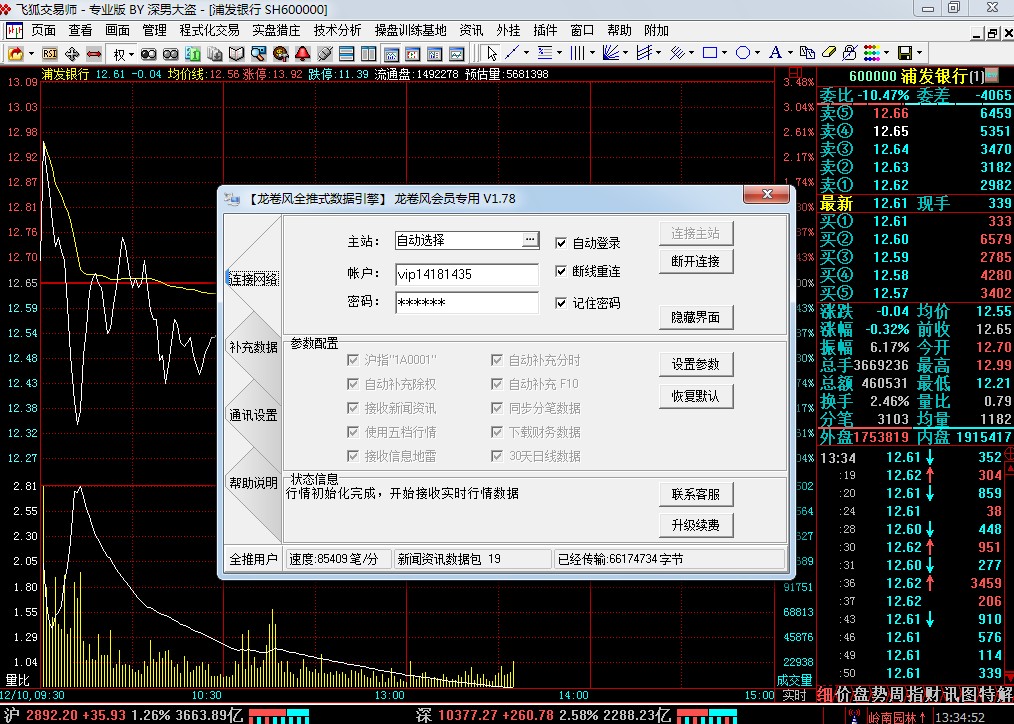Image resolution: width=1014 pixels, height=724 pixels.
Task: Click the magnifier search icon
Action: [x=259, y=54]
